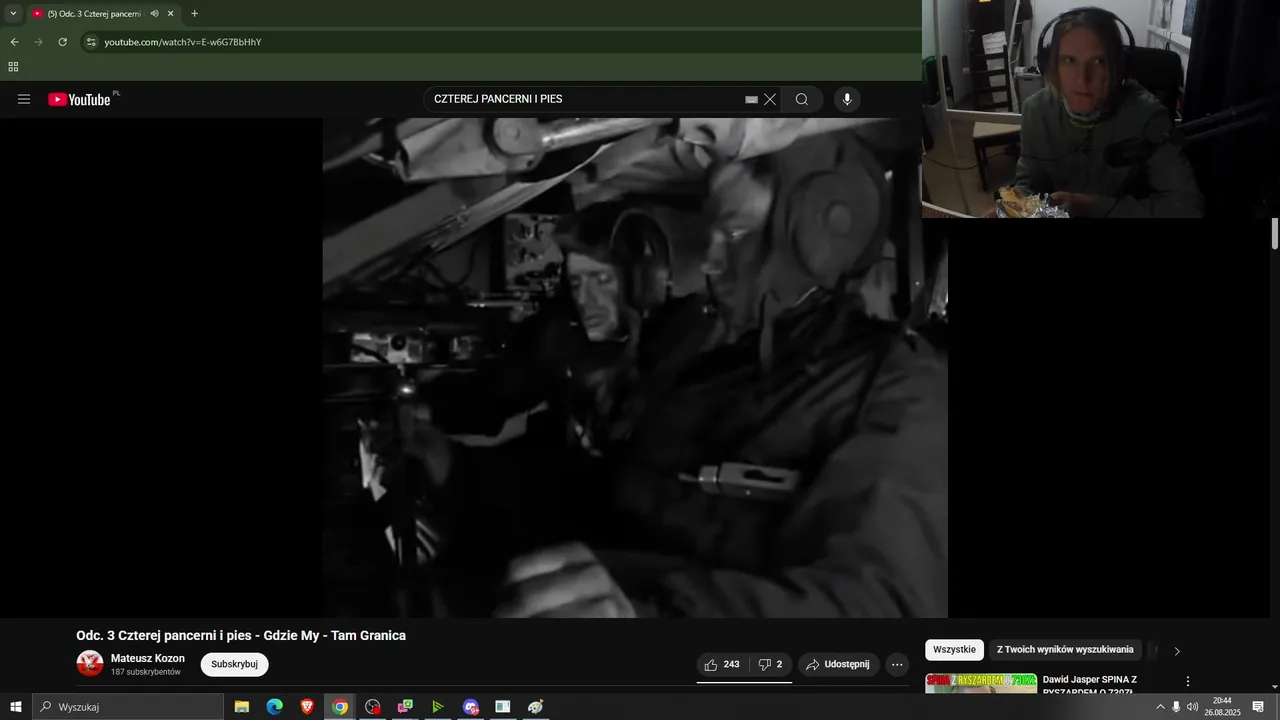1280x720 pixels.
Task: Launch Microsoft Edge from the taskbar
Action: point(274,707)
